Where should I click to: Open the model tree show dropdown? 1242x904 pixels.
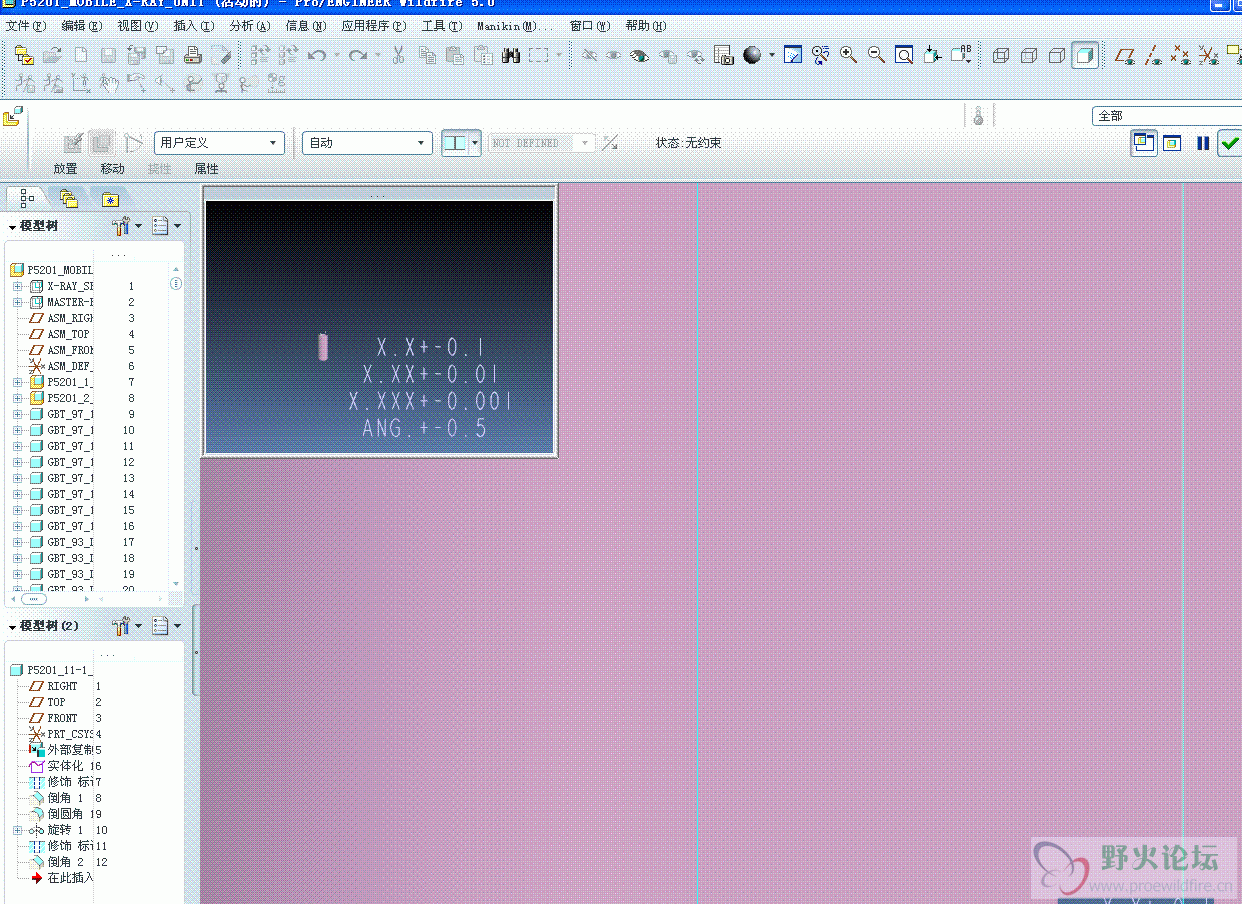(165, 226)
